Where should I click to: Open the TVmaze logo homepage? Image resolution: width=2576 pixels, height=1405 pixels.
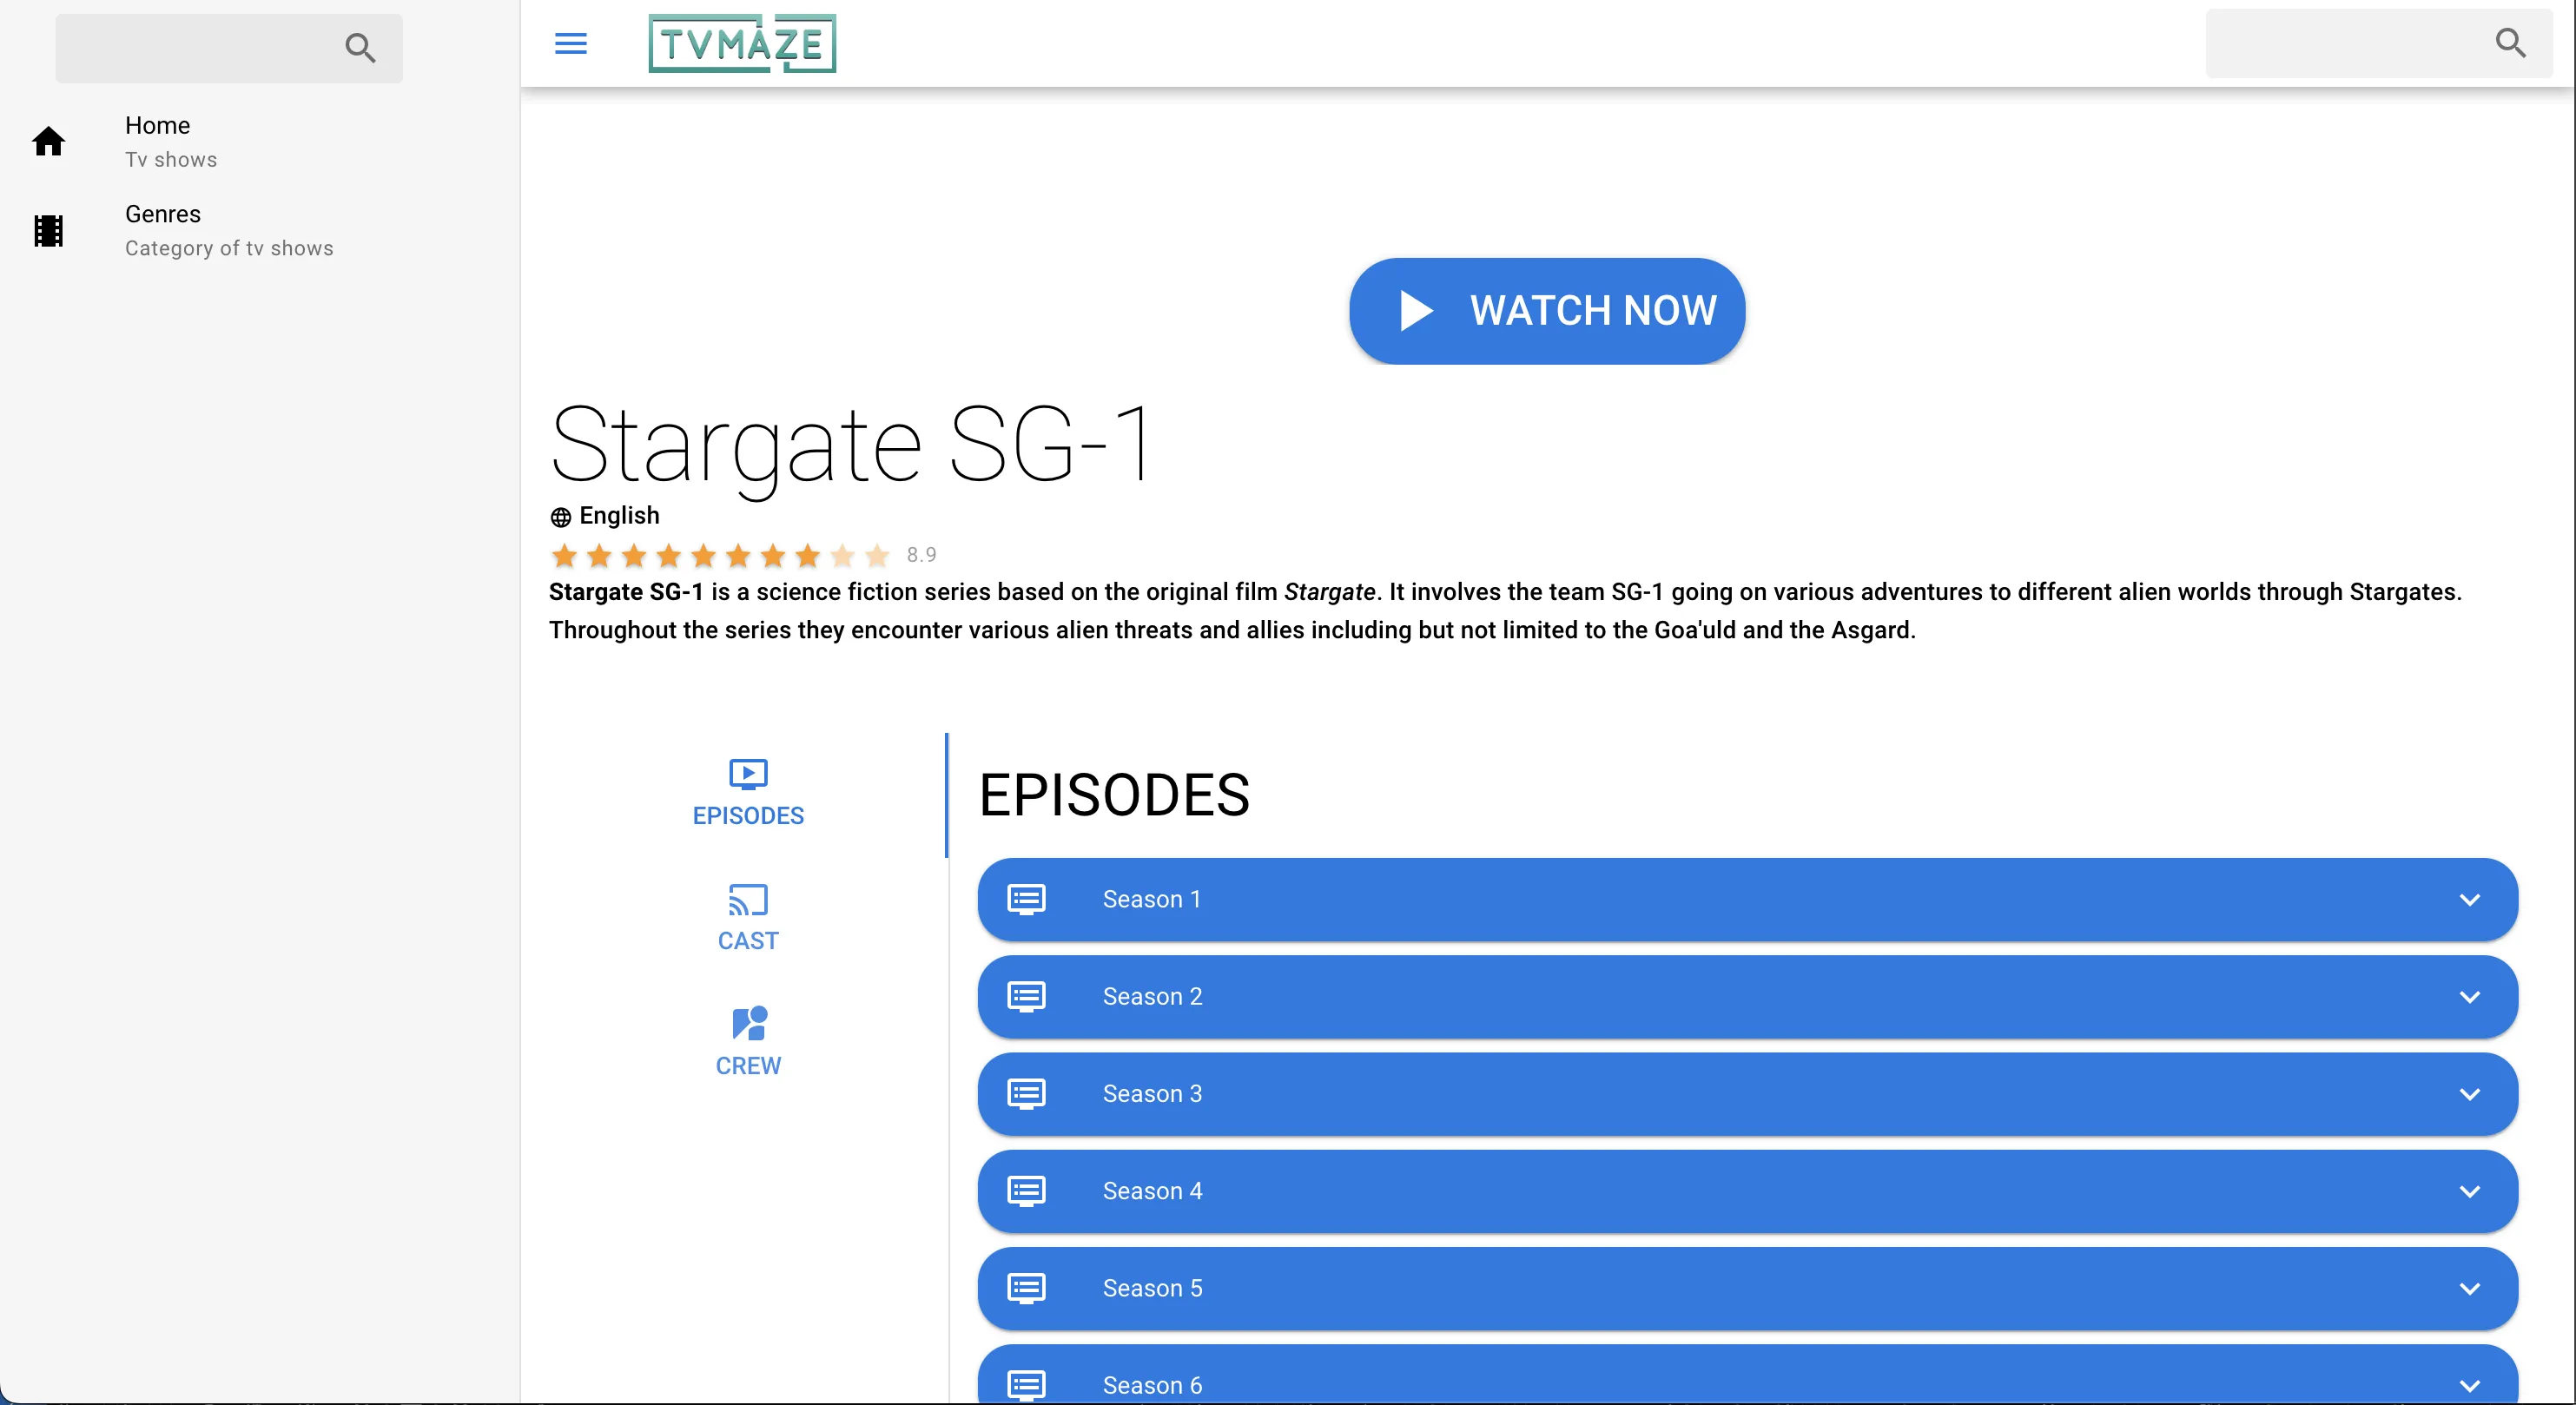pyautogui.click(x=742, y=44)
